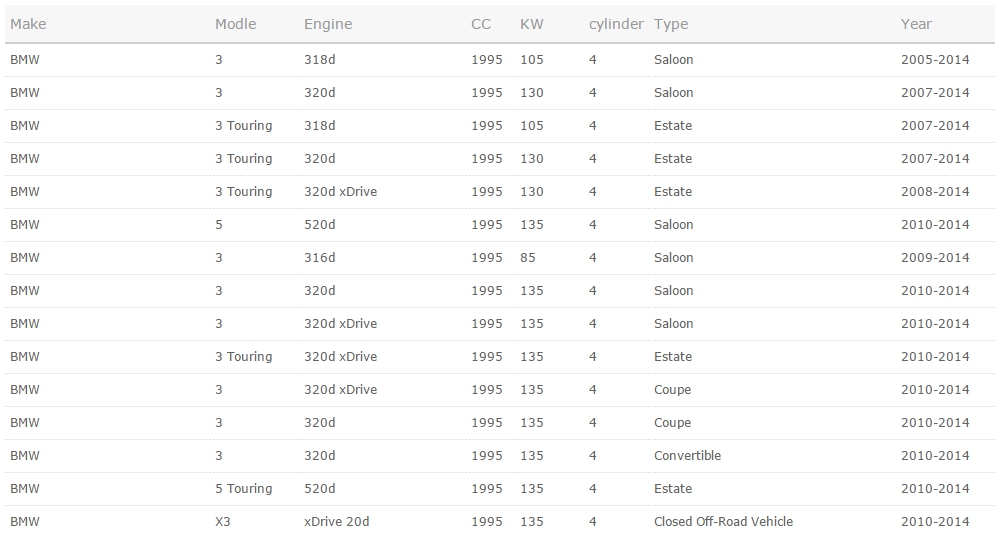
Task: Select the KW column header
Action: pos(531,24)
